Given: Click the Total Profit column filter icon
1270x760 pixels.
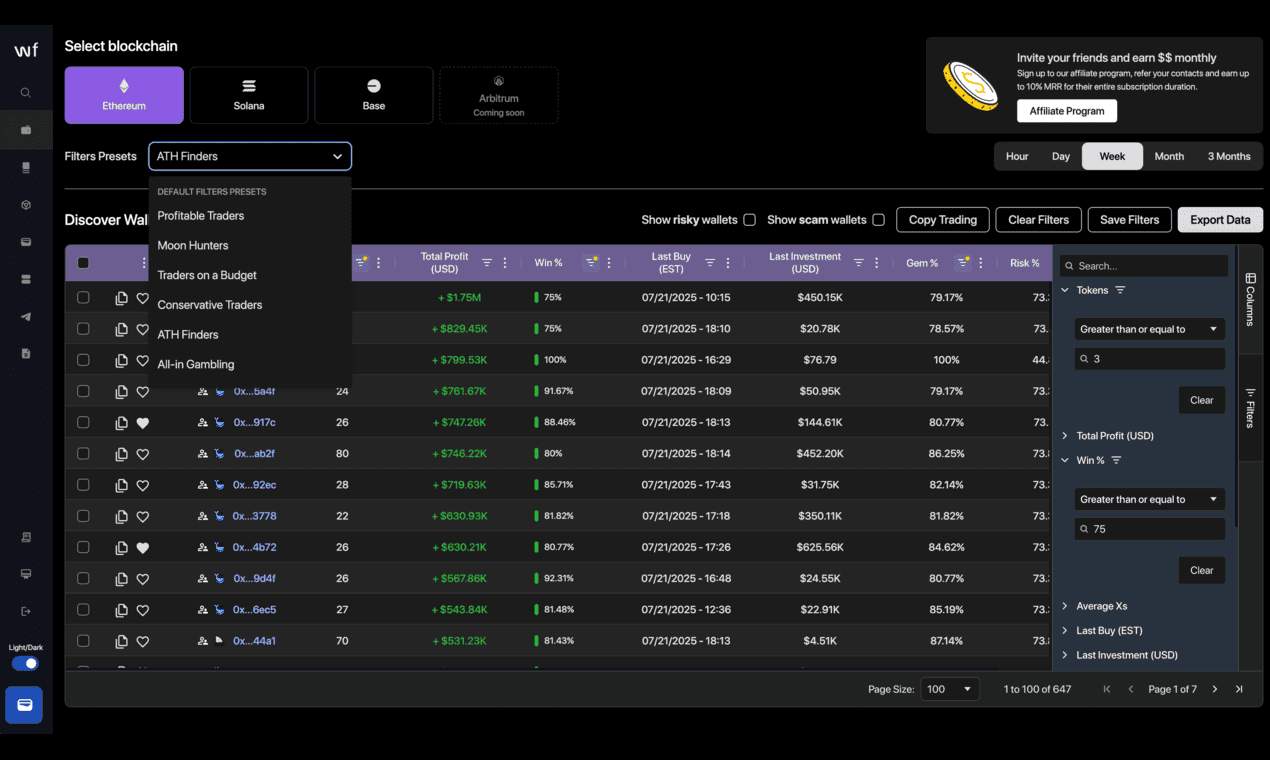Looking at the screenshot, I should pos(487,263).
